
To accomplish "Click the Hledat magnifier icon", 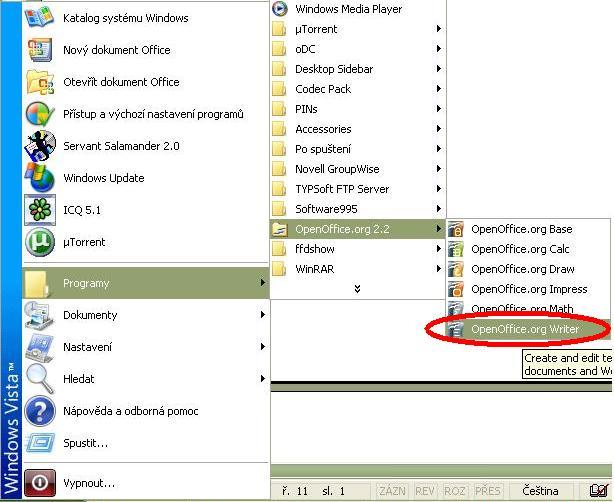I will coord(39,379).
